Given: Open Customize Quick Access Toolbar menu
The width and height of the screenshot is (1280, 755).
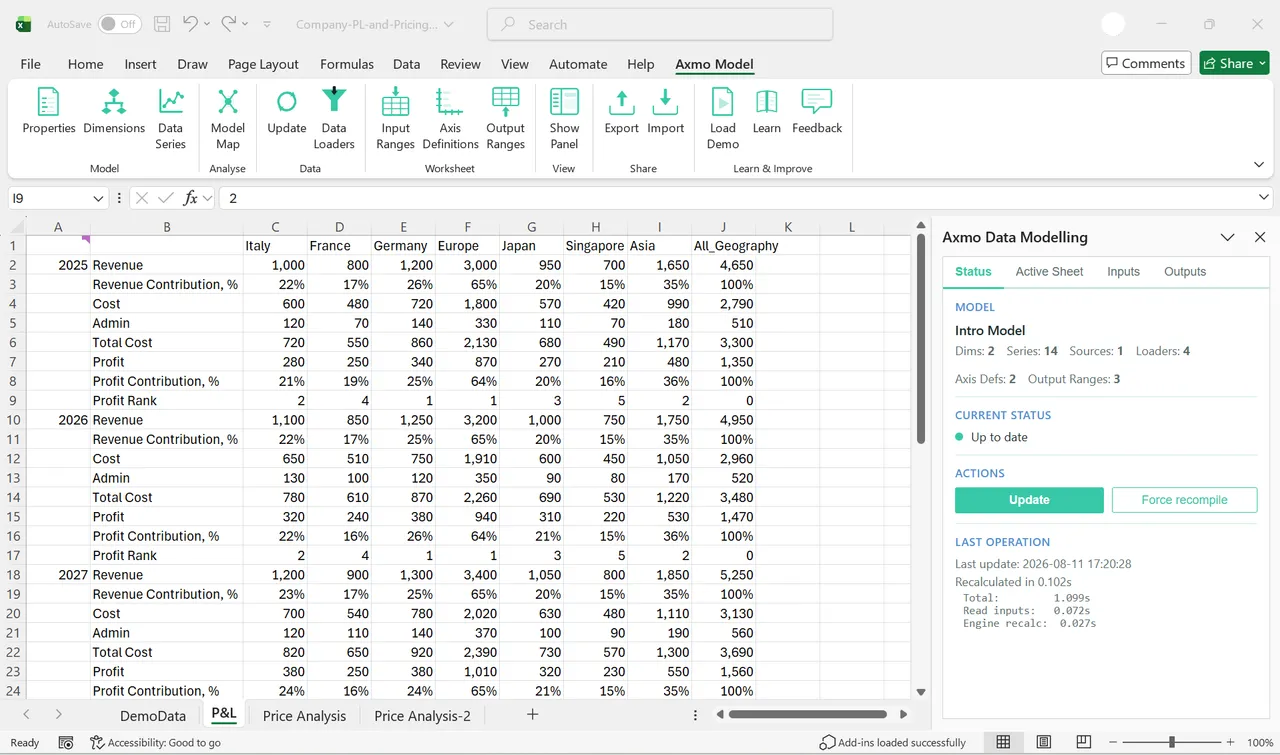Looking at the screenshot, I should tap(267, 24).
